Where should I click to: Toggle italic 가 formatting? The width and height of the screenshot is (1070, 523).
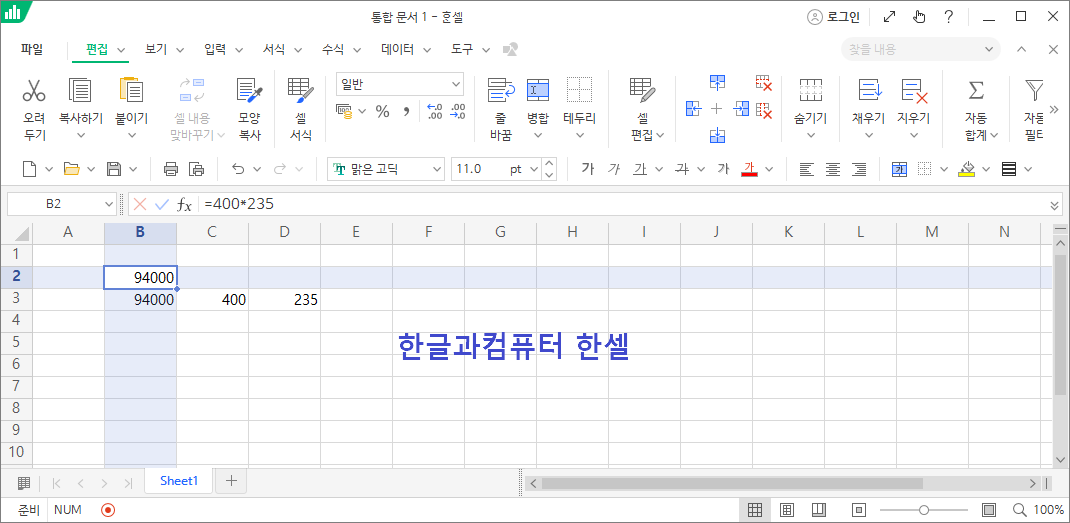613,169
